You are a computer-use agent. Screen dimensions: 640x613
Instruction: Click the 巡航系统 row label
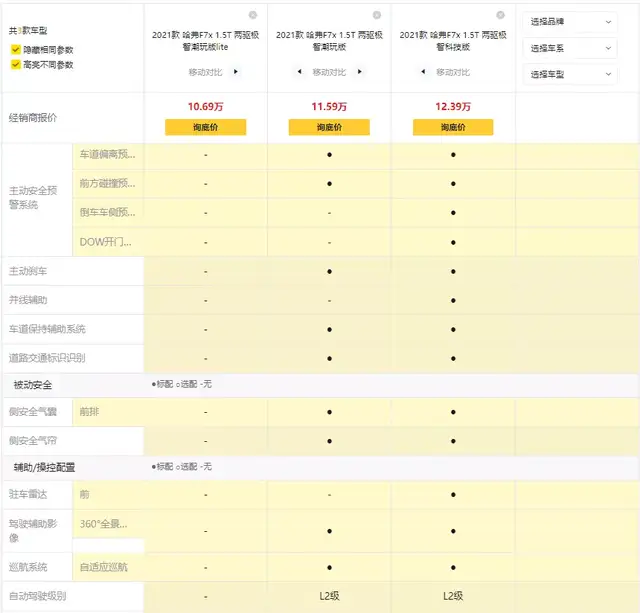(28, 567)
